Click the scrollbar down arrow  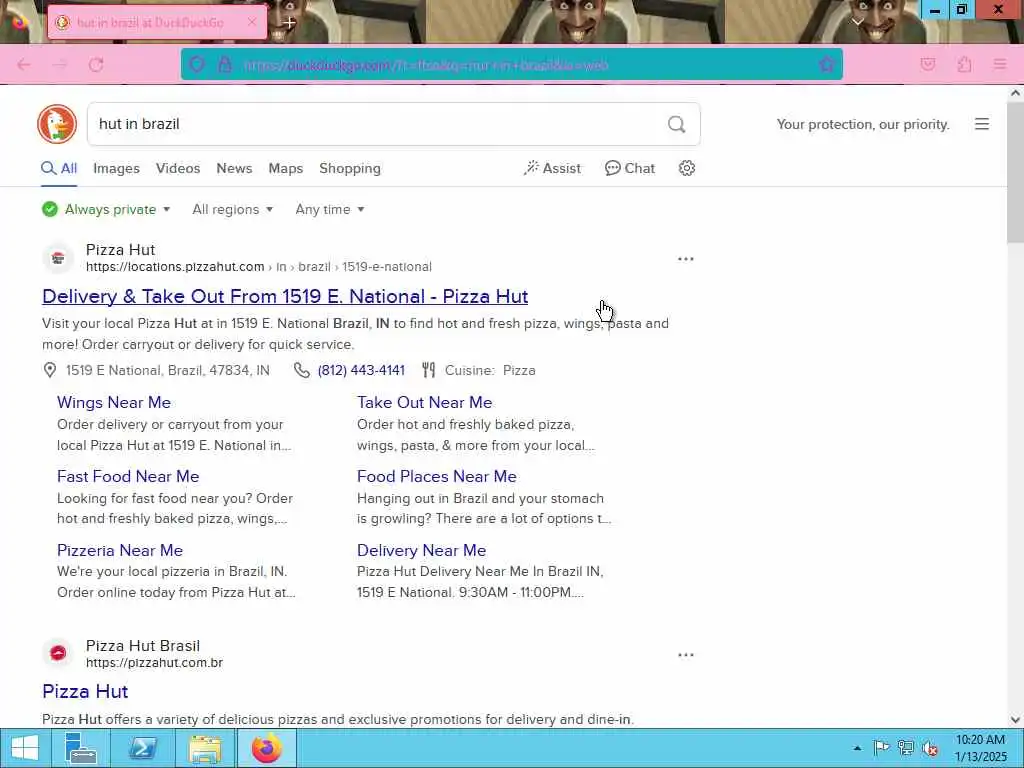coord(1015,720)
